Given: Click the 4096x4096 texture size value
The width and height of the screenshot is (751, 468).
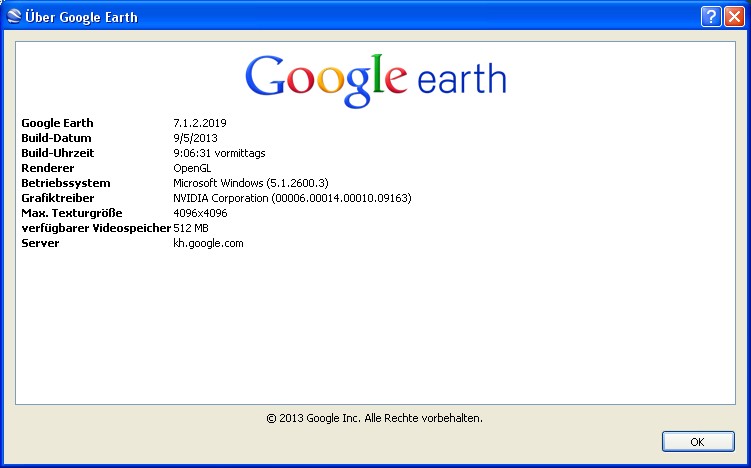Looking at the screenshot, I should tap(200, 213).
